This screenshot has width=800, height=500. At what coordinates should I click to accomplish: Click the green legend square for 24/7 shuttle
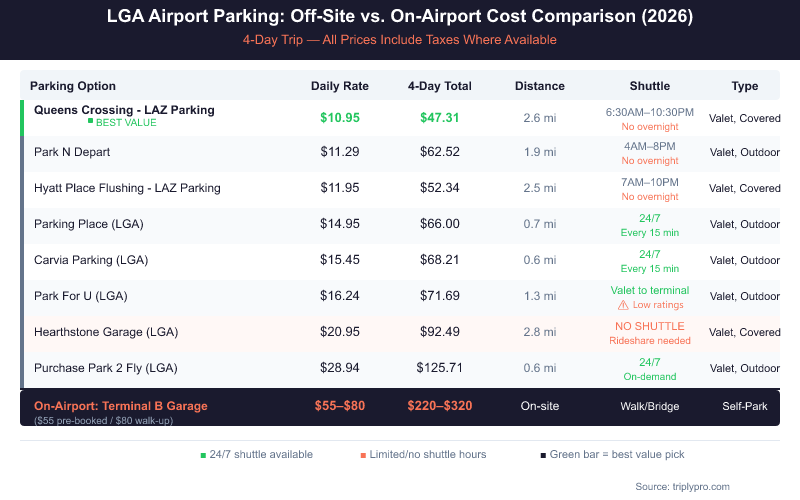coord(202,455)
